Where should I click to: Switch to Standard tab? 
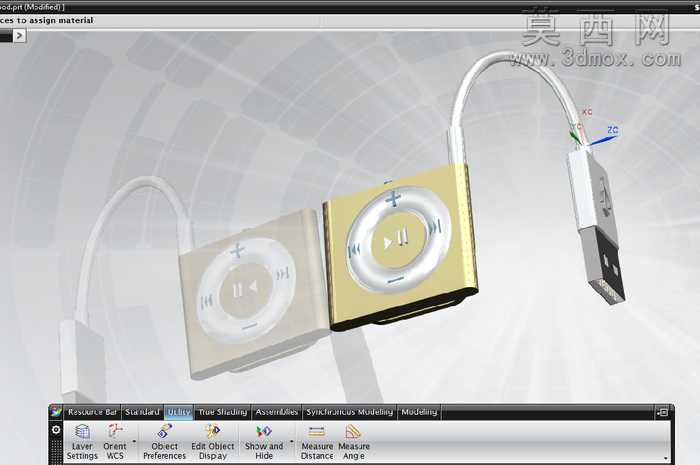(142, 412)
